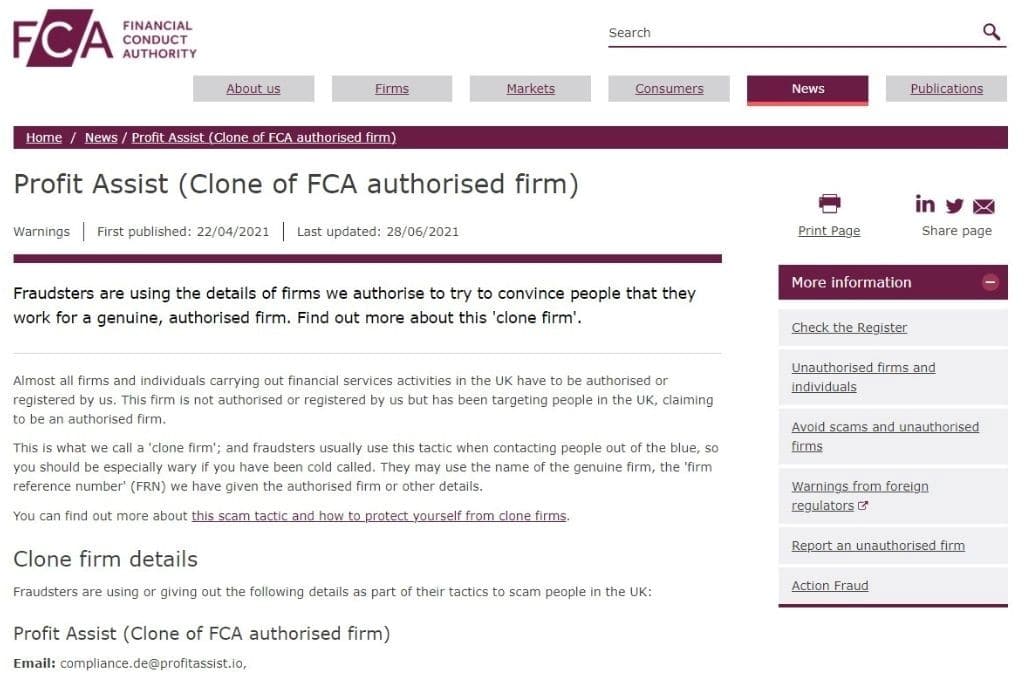Open the Consumers tab
Screen dimensions: 1024x682
point(669,89)
